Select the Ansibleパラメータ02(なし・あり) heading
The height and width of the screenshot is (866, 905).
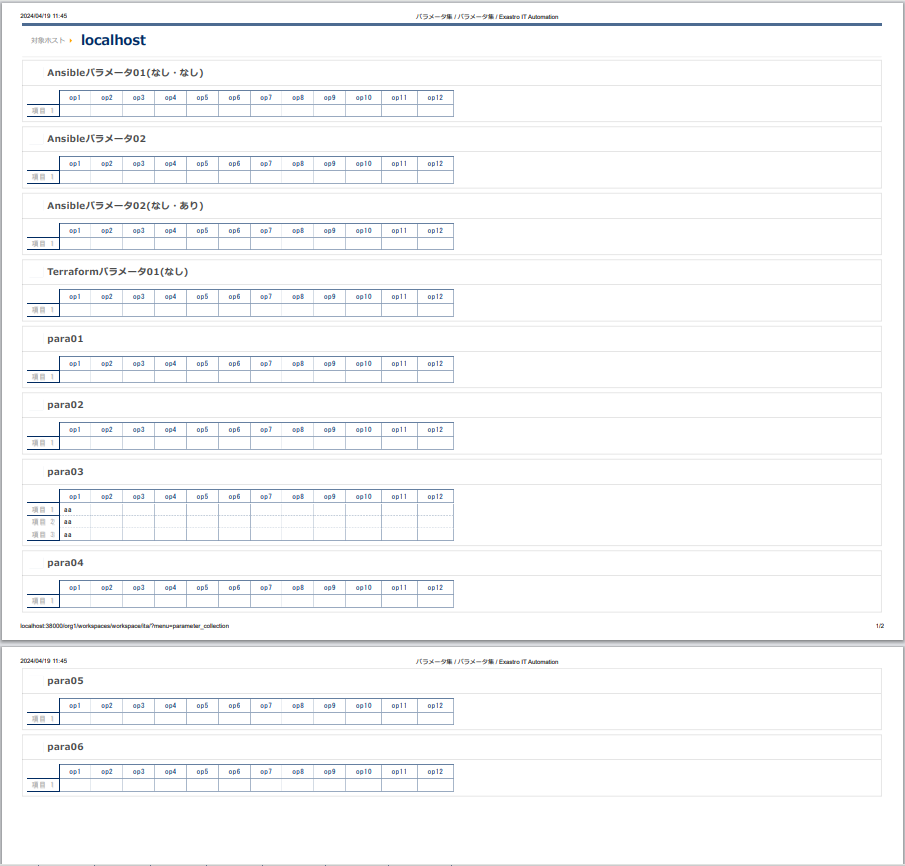coord(125,206)
